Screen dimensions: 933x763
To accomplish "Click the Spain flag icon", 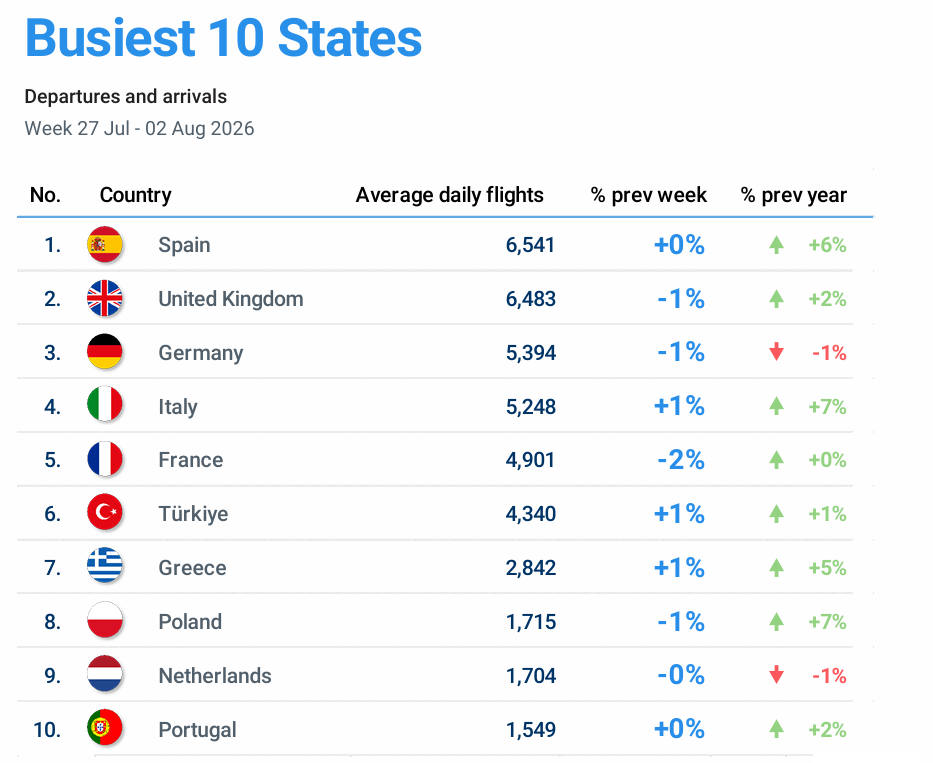I will [x=105, y=244].
